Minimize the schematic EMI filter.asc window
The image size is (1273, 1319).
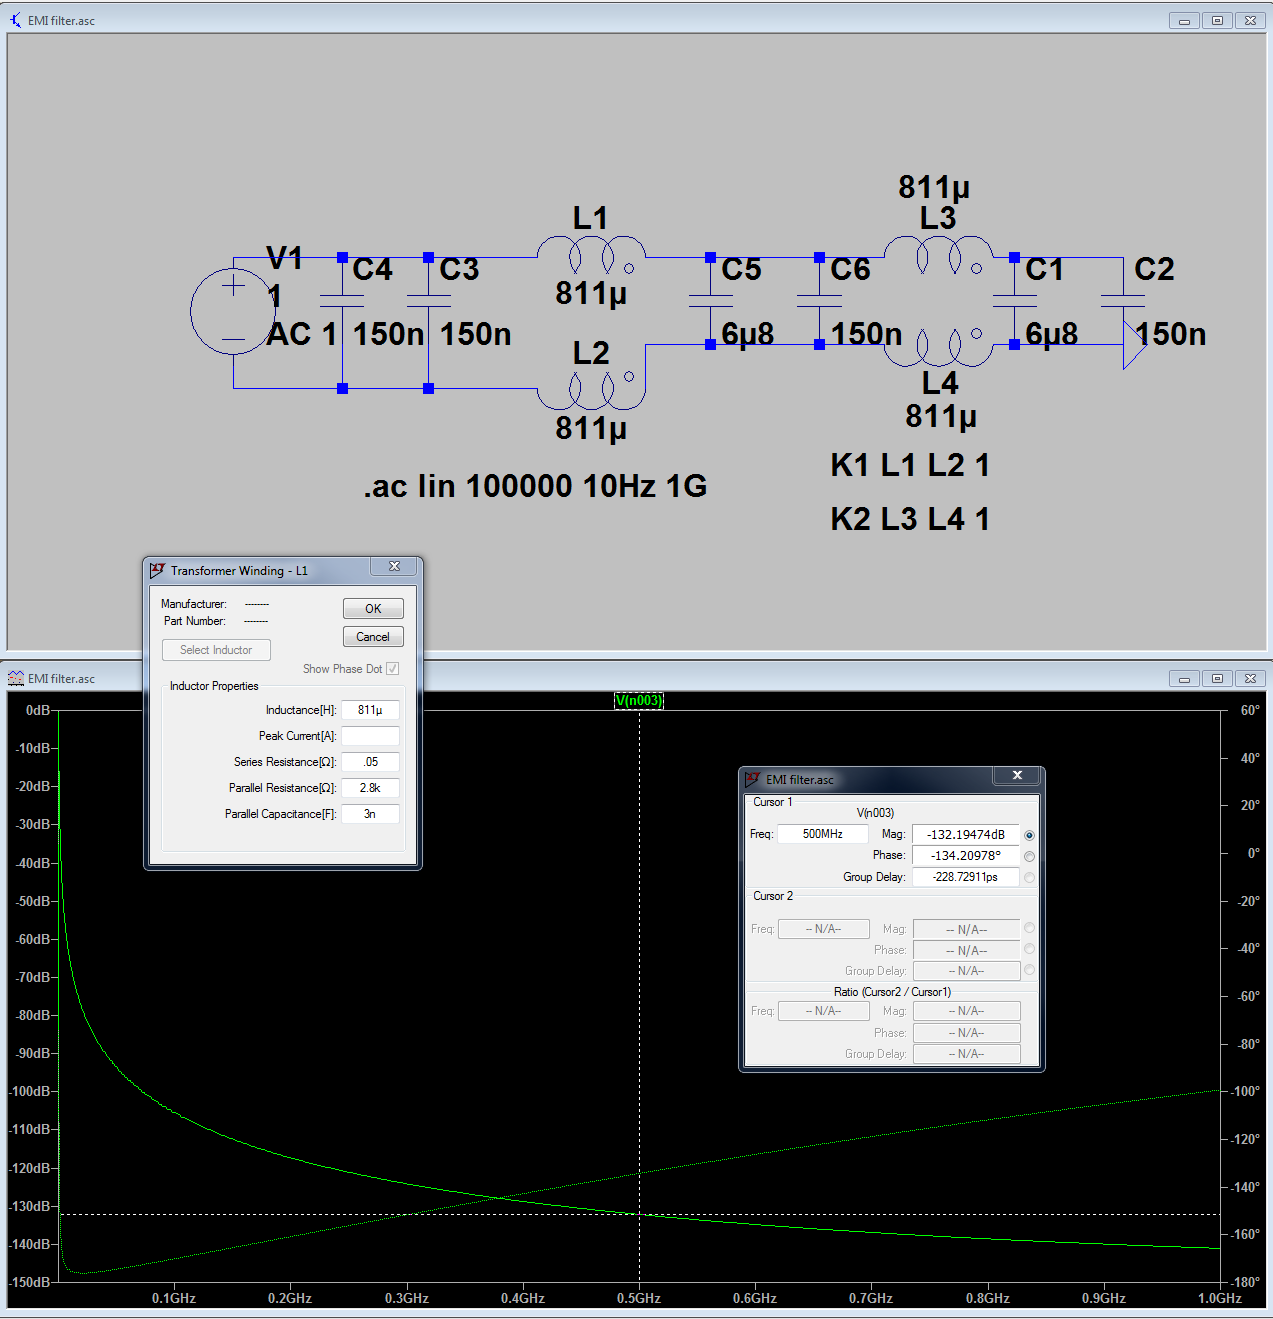click(x=1184, y=21)
